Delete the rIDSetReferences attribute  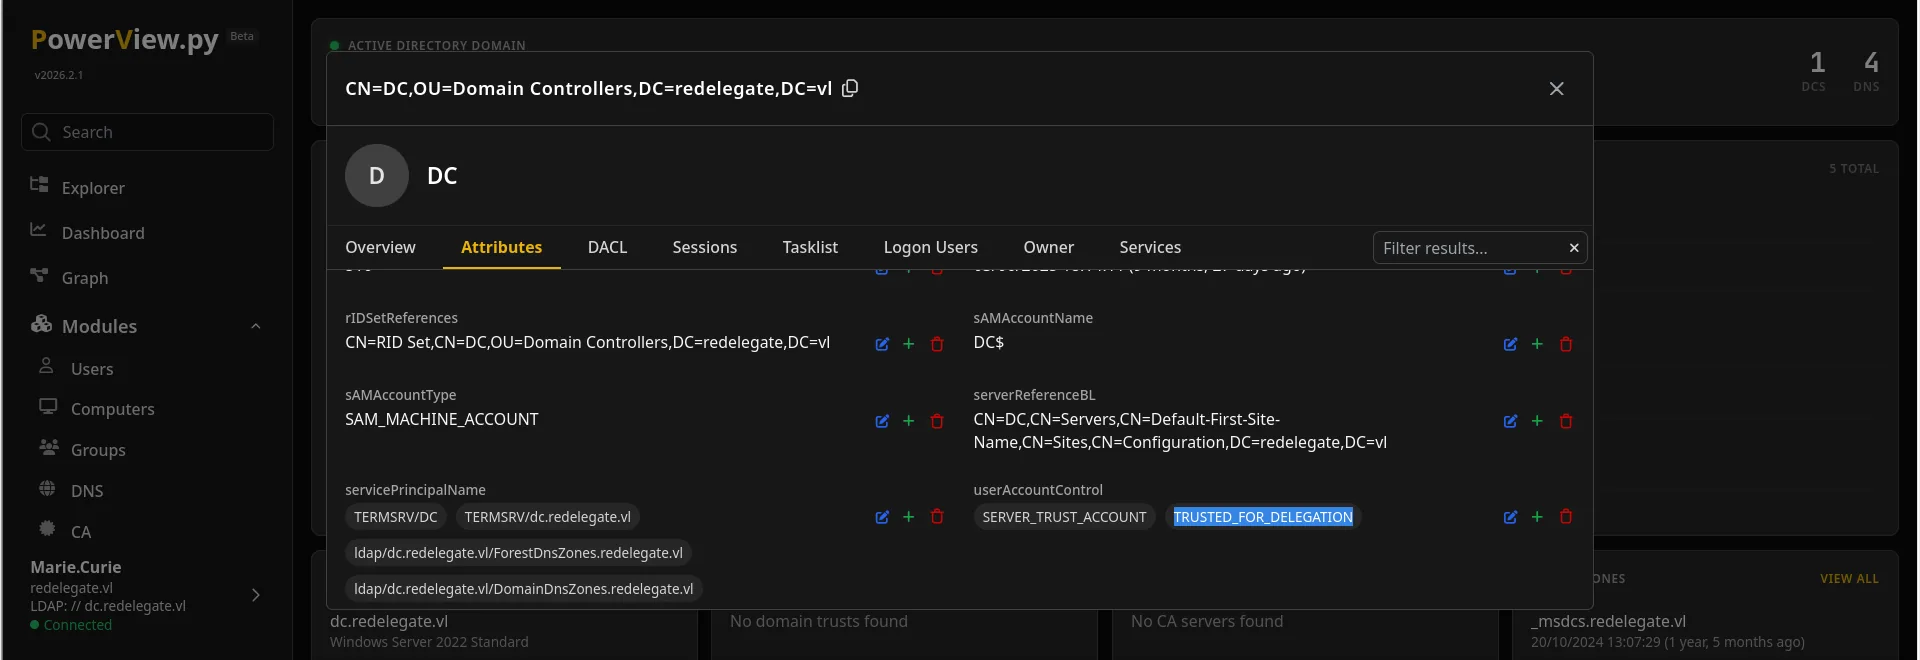pos(937,344)
